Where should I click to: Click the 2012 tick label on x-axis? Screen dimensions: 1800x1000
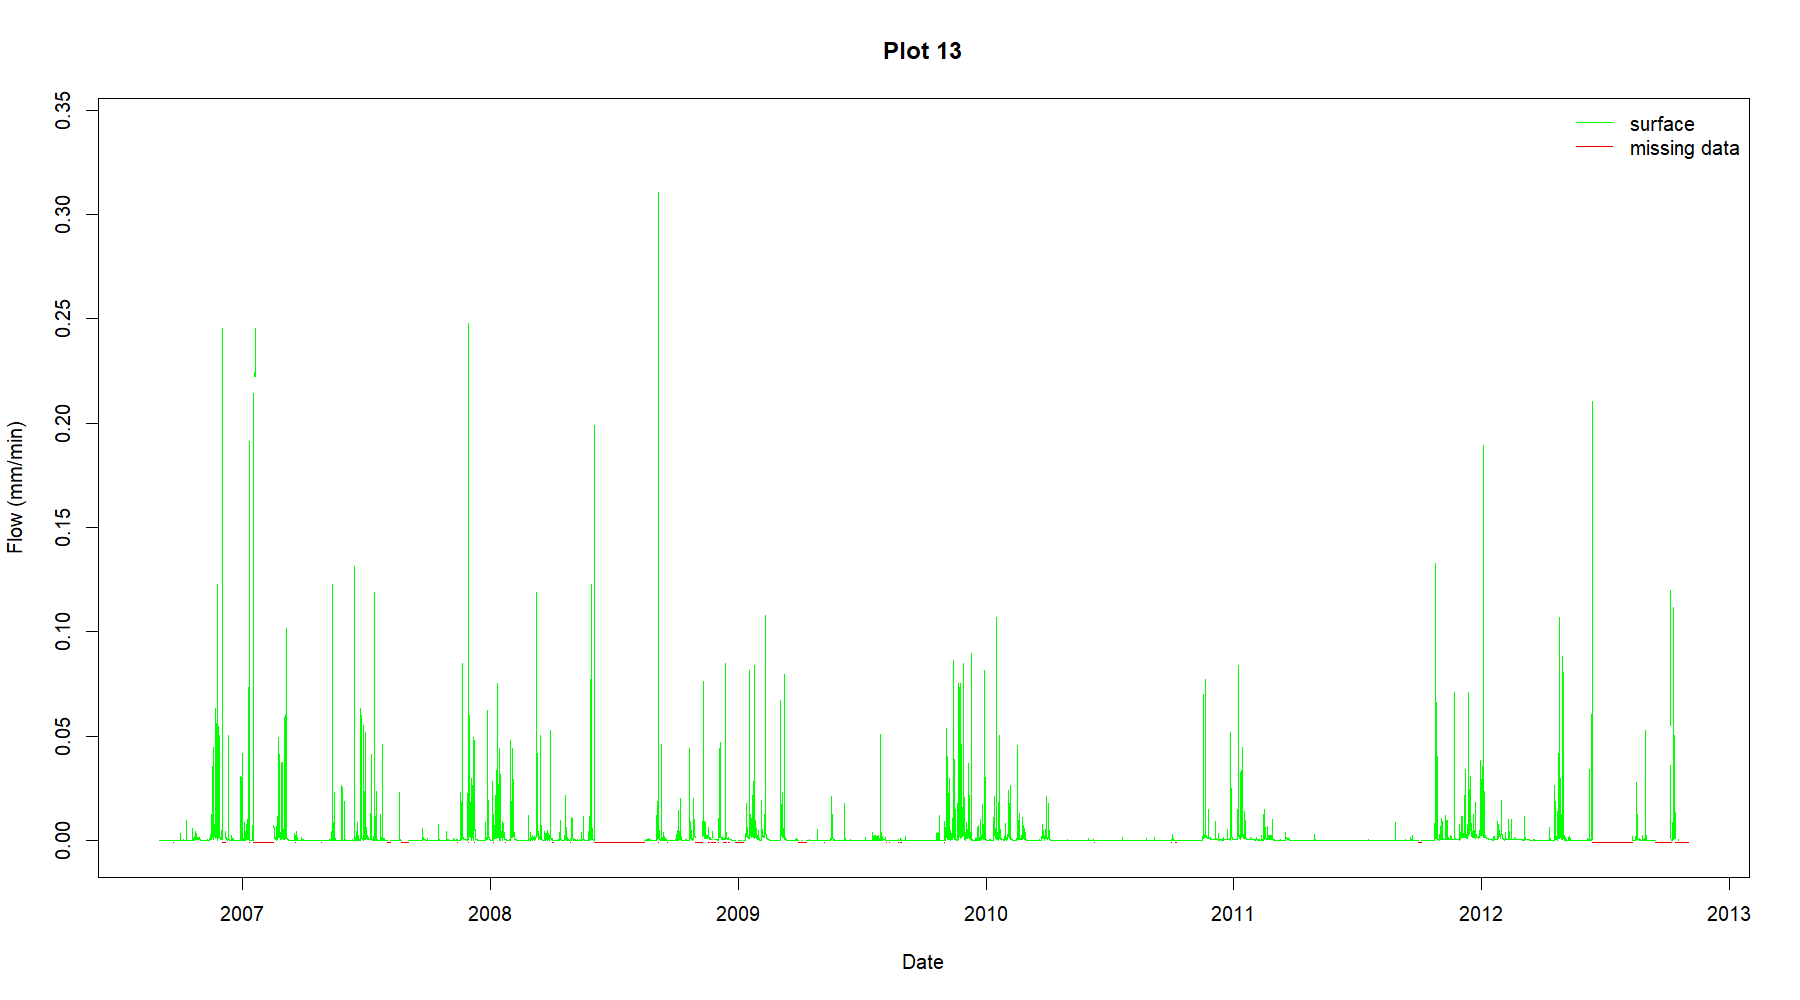click(1480, 913)
